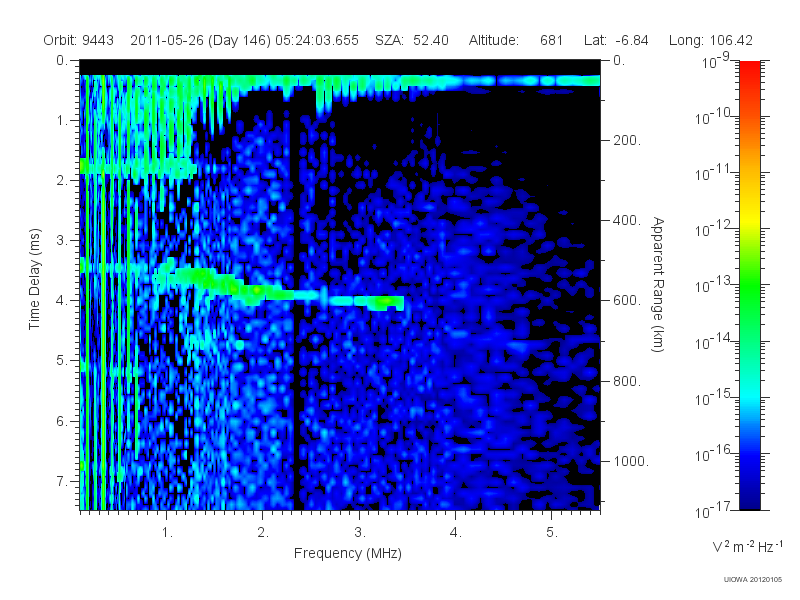Click the 1. tick on time delay axis
This screenshot has height=600, width=800.
62,120
